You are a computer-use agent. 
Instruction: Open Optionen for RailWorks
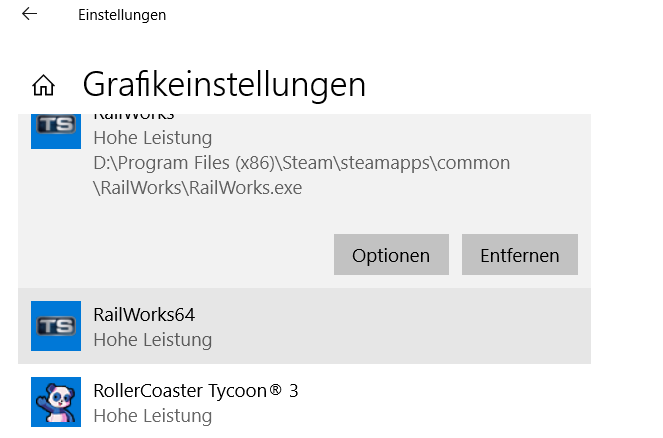coord(391,255)
